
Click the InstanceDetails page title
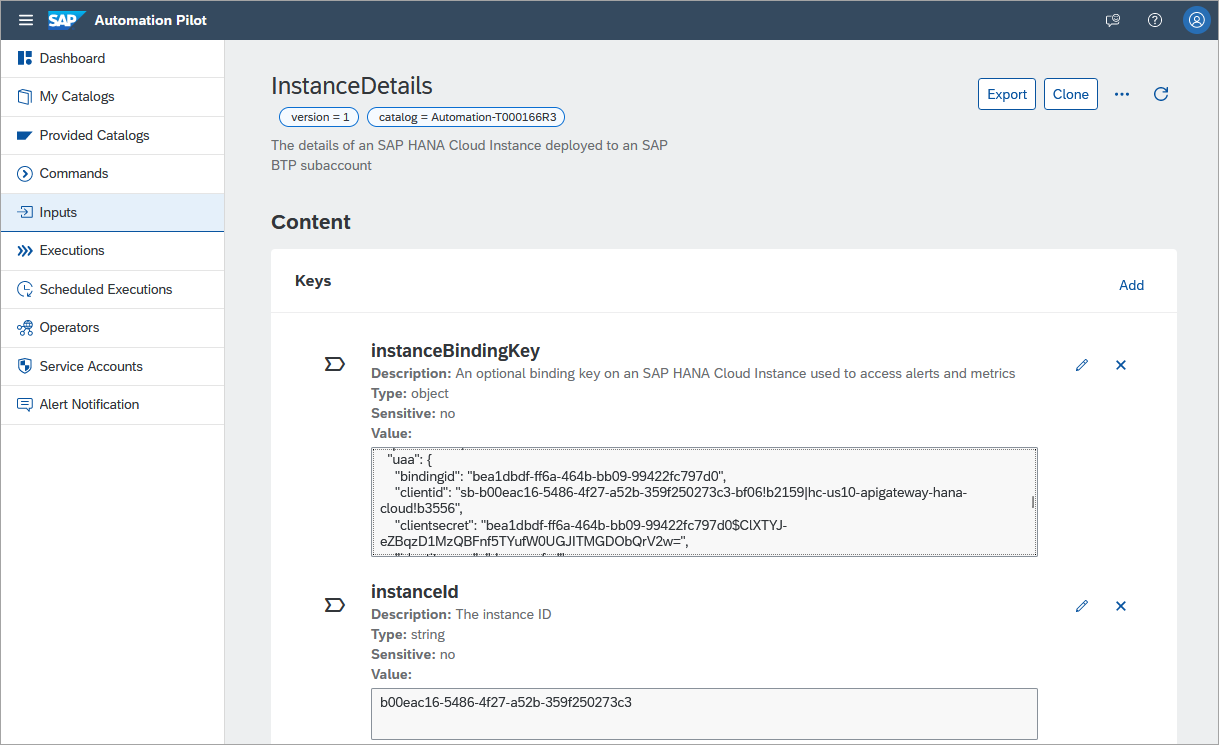(x=352, y=85)
